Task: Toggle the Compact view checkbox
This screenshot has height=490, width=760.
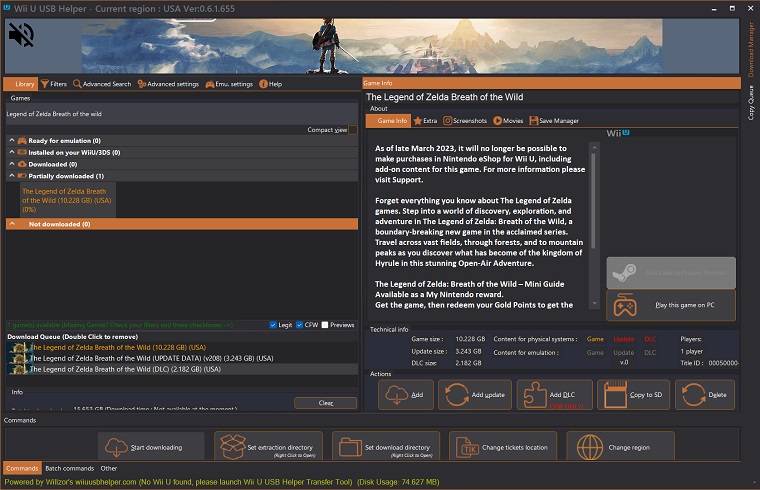Action: click(x=353, y=129)
